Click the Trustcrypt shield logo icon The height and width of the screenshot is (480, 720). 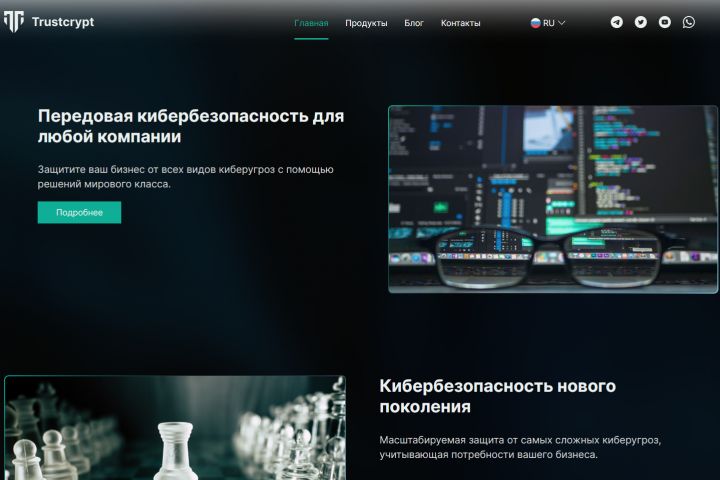(x=14, y=22)
